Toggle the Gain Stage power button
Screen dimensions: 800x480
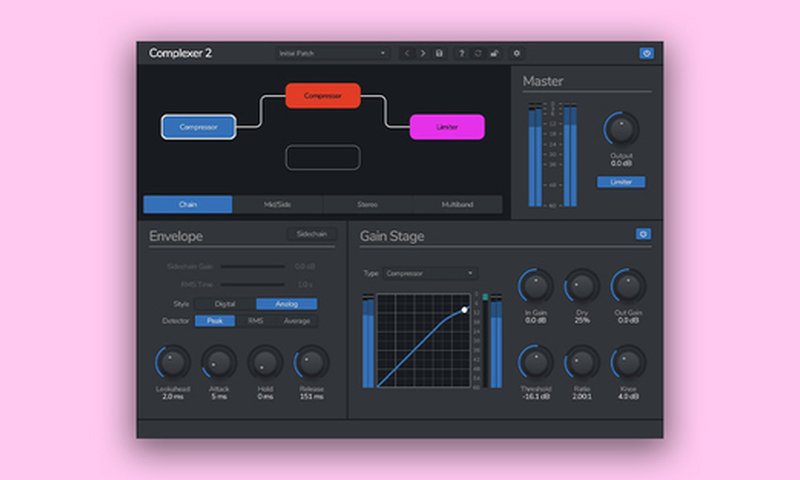642,234
